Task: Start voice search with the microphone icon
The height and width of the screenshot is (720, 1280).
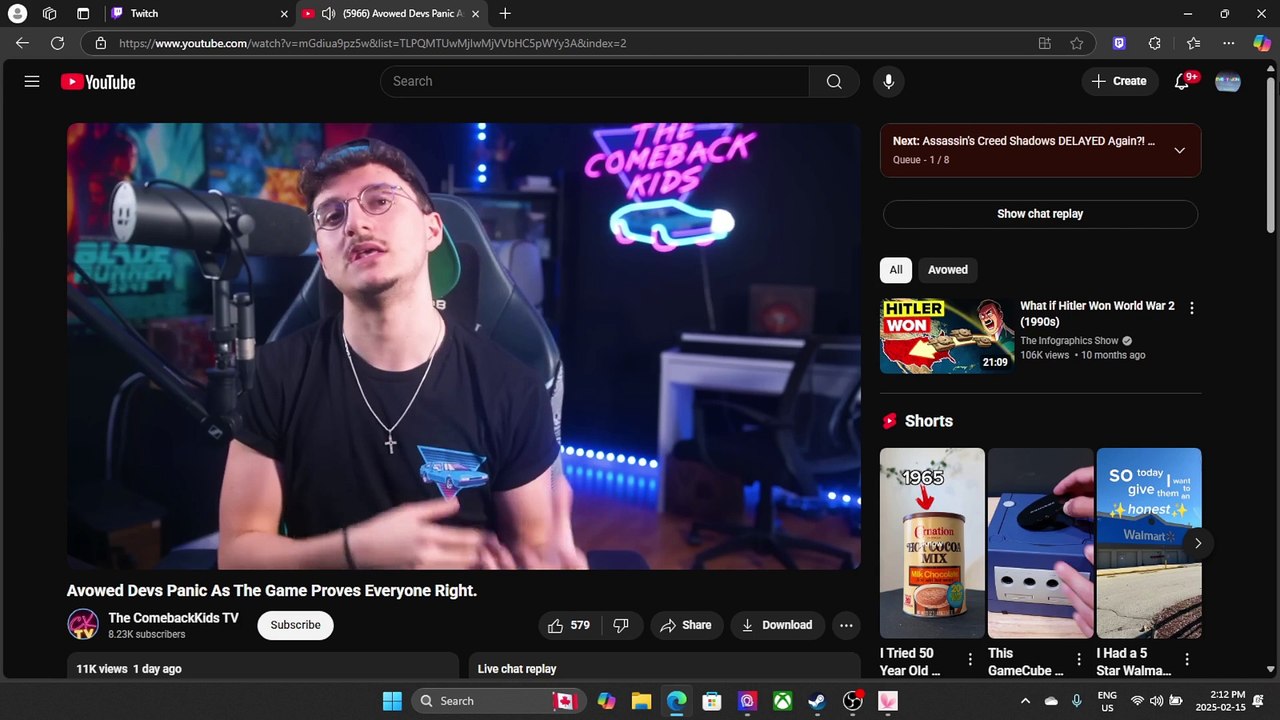Action: click(888, 82)
